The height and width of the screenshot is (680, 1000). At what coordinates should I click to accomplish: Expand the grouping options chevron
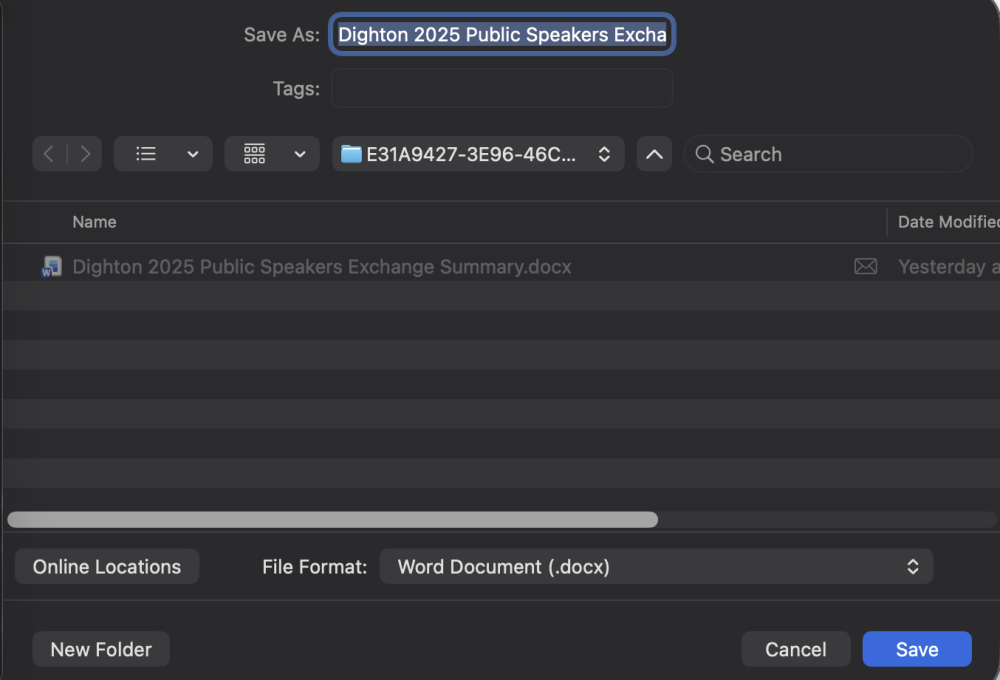pos(300,154)
